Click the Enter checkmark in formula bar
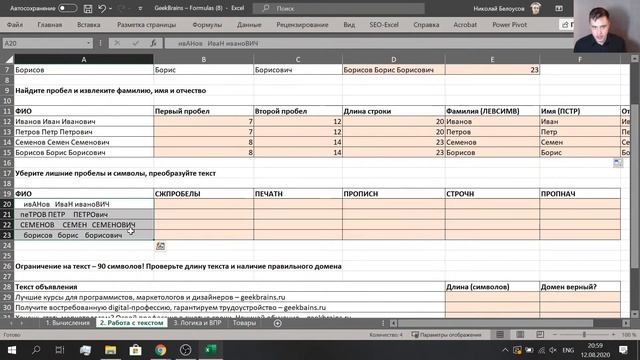This screenshot has height=360, width=640. (136, 43)
